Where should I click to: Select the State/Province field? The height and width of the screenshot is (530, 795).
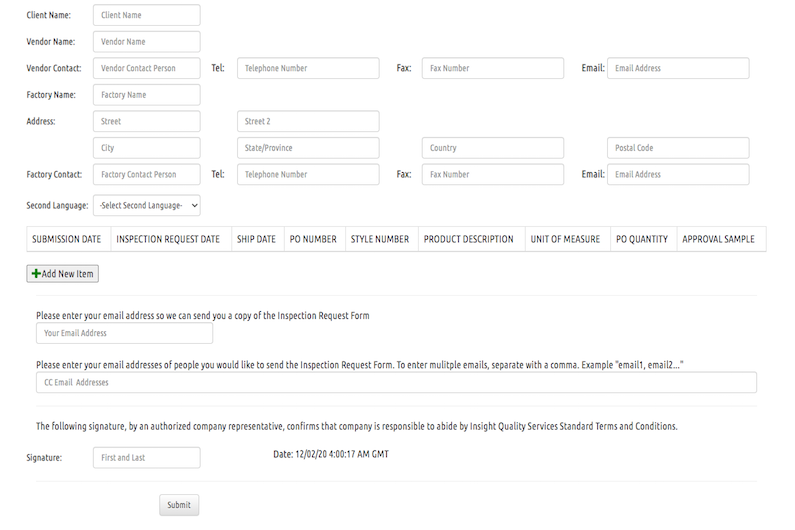coord(308,148)
